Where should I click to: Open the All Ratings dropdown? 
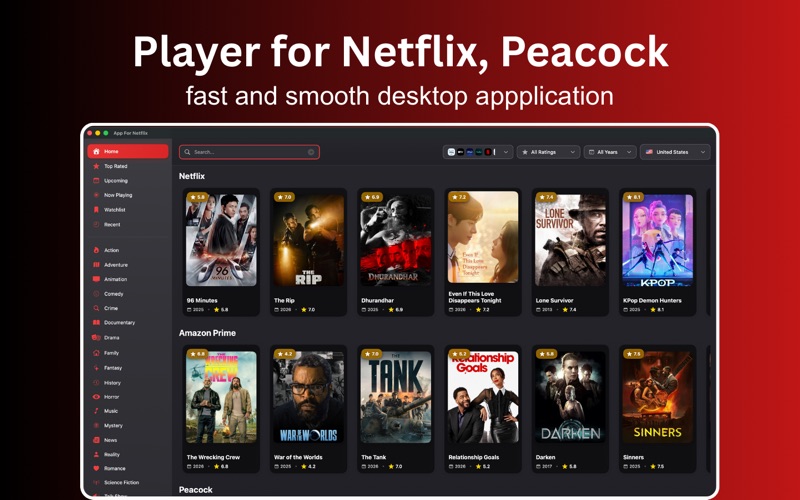coord(548,152)
